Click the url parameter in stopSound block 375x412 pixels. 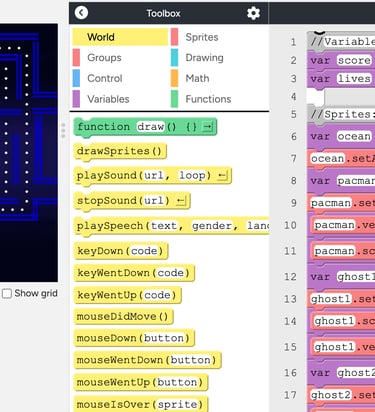tap(154, 201)
